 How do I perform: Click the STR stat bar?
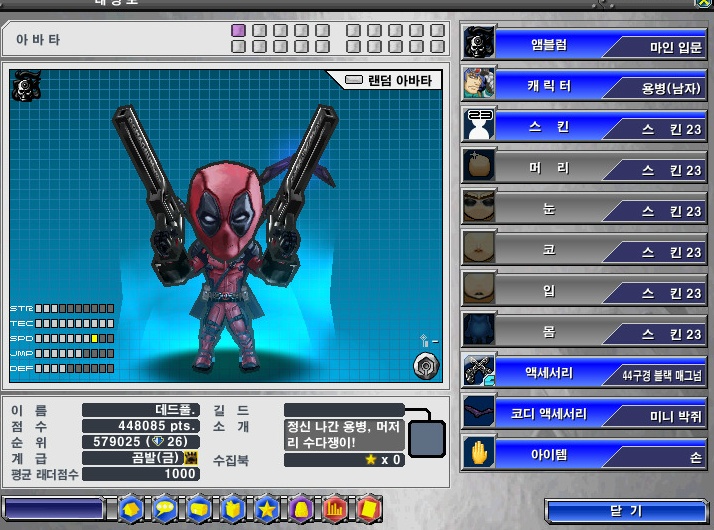tap(75, 308)
